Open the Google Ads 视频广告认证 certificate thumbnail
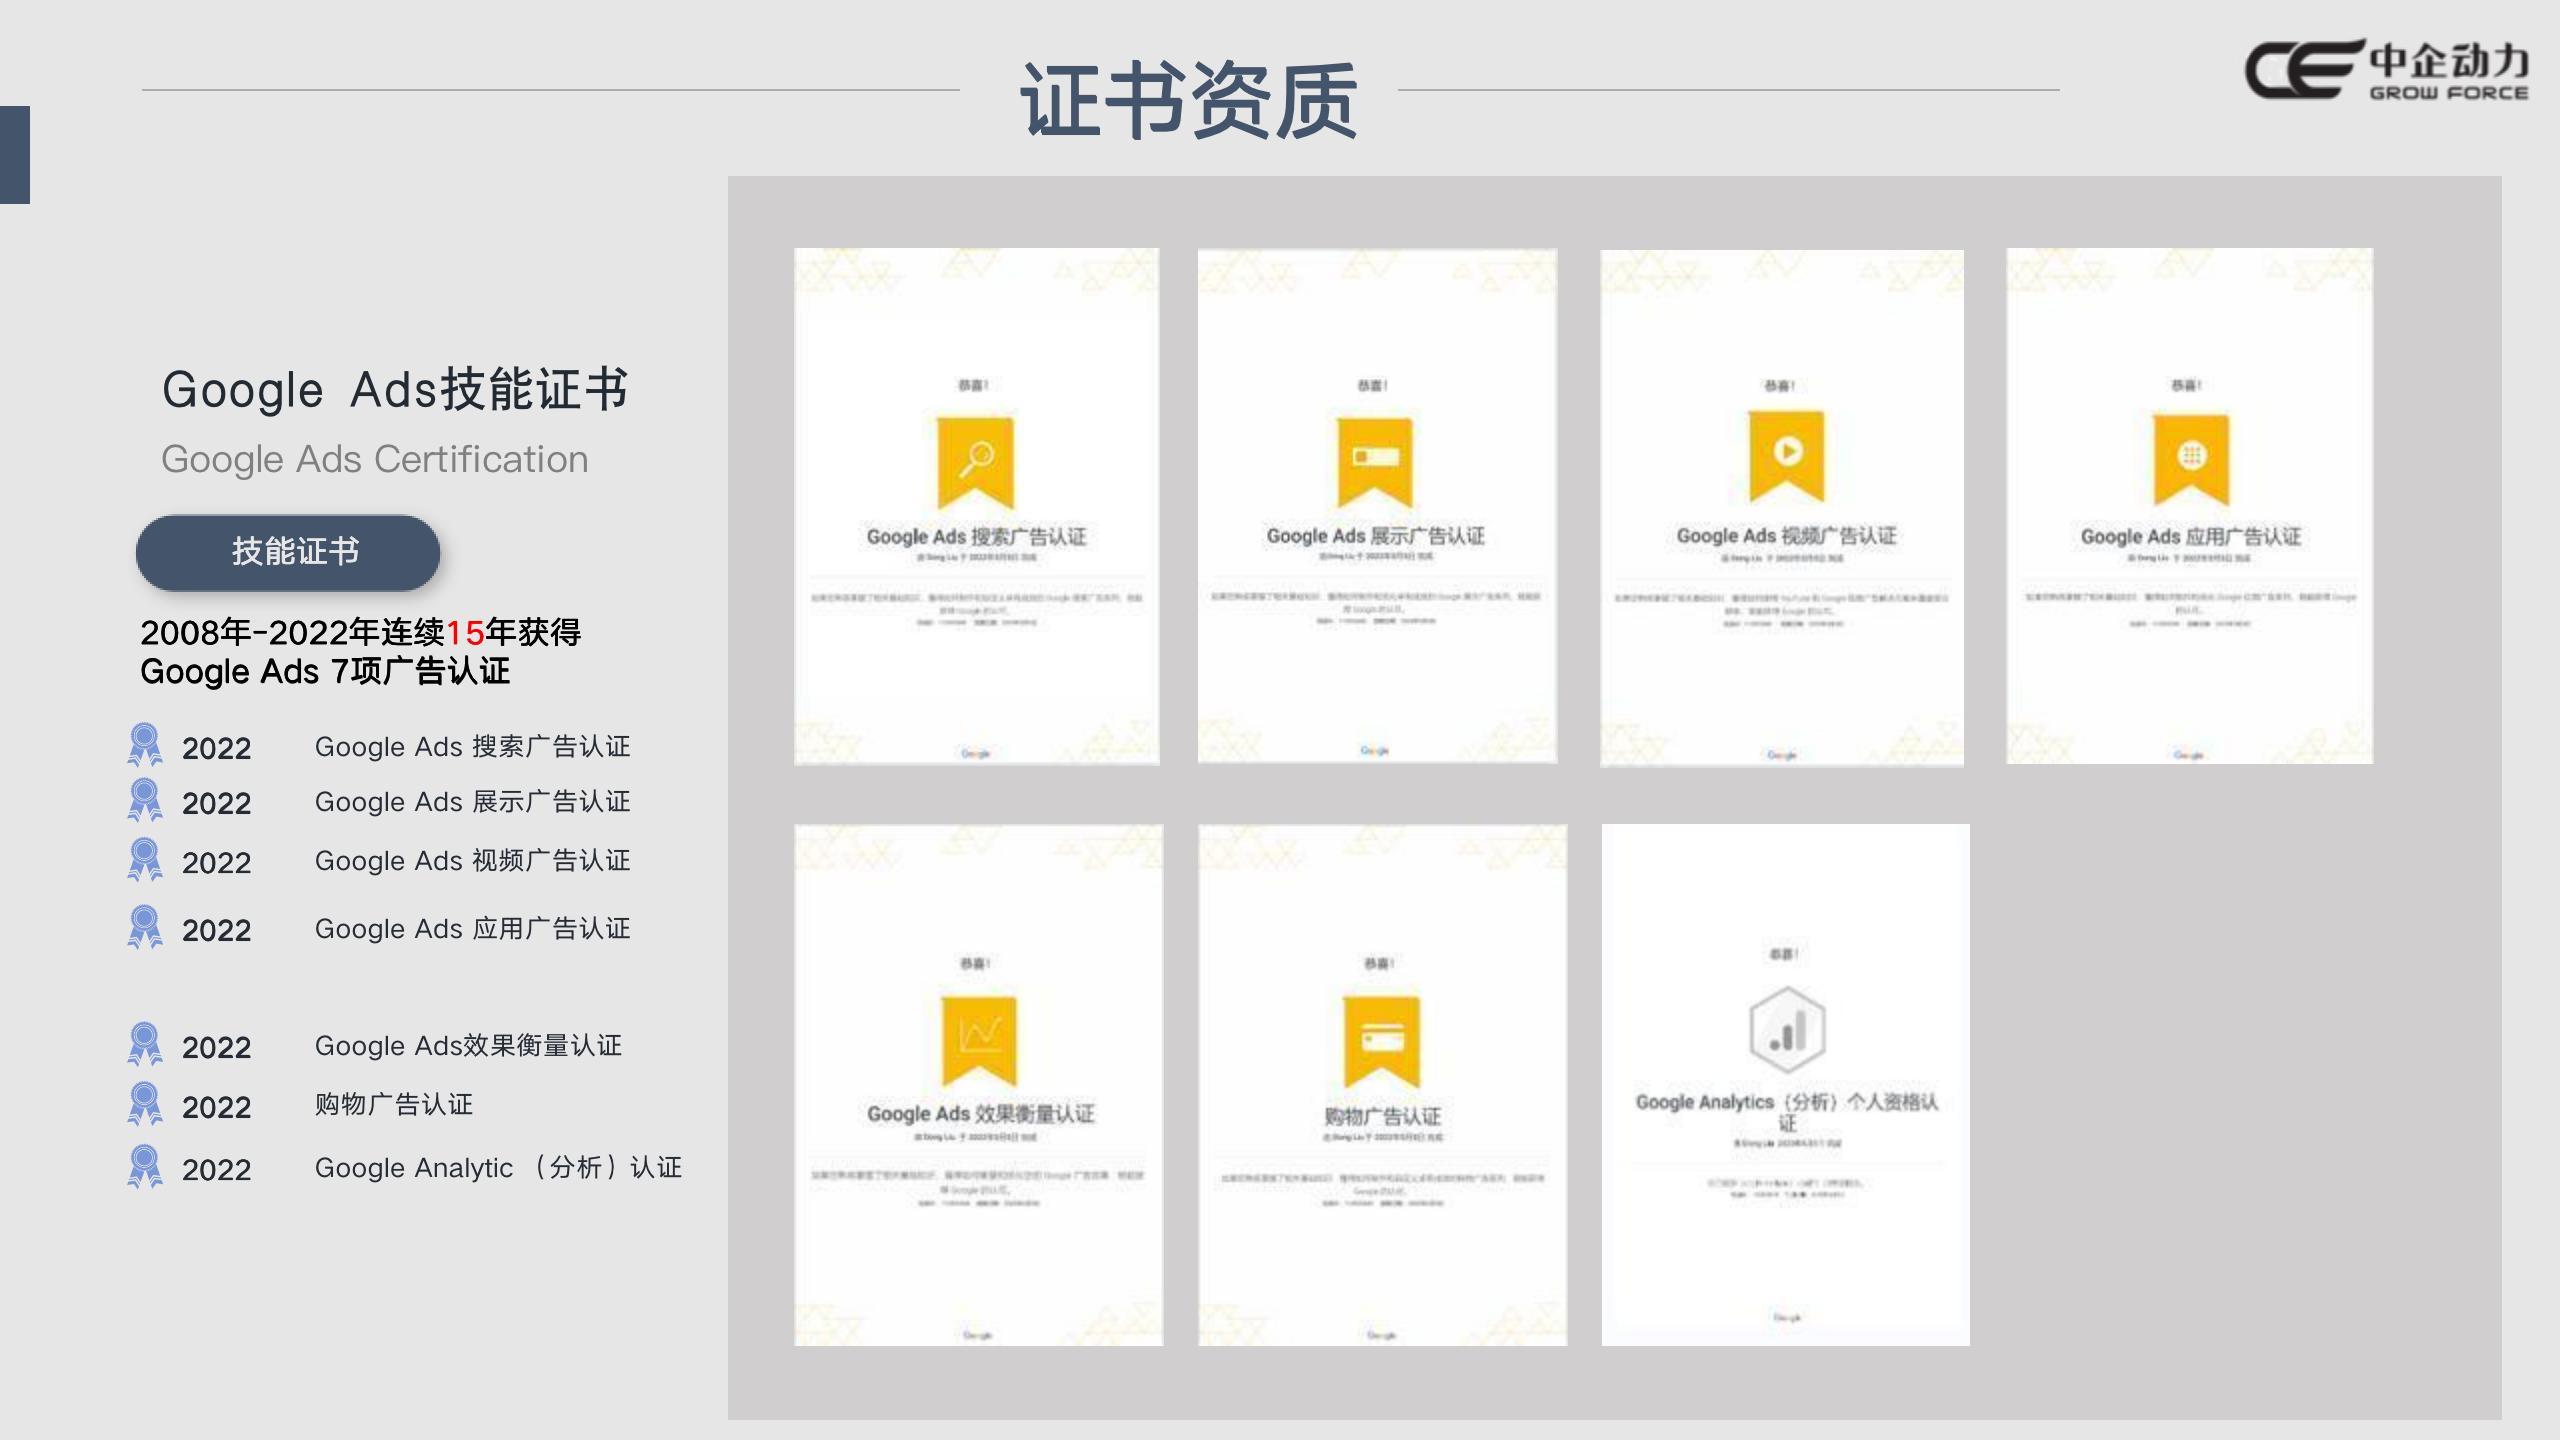The height and width of the screenshot is (1440, 2560). 1782,508
